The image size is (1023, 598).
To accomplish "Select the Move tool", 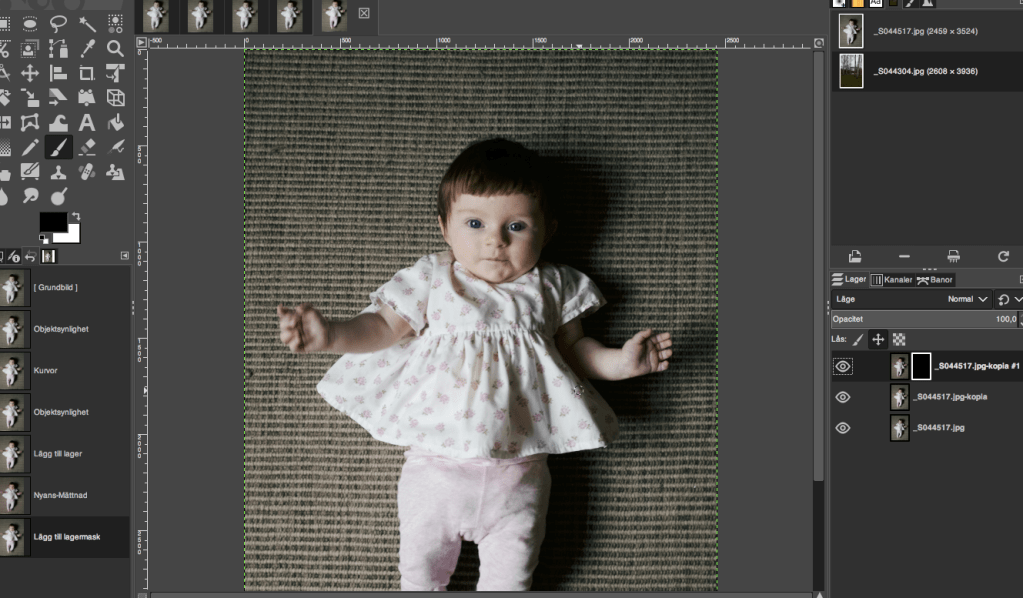I will pos(30,73).
